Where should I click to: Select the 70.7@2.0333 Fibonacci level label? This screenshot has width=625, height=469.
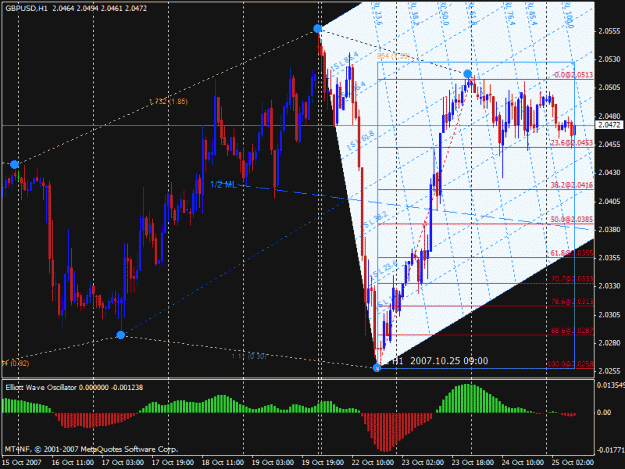(572, 279)
